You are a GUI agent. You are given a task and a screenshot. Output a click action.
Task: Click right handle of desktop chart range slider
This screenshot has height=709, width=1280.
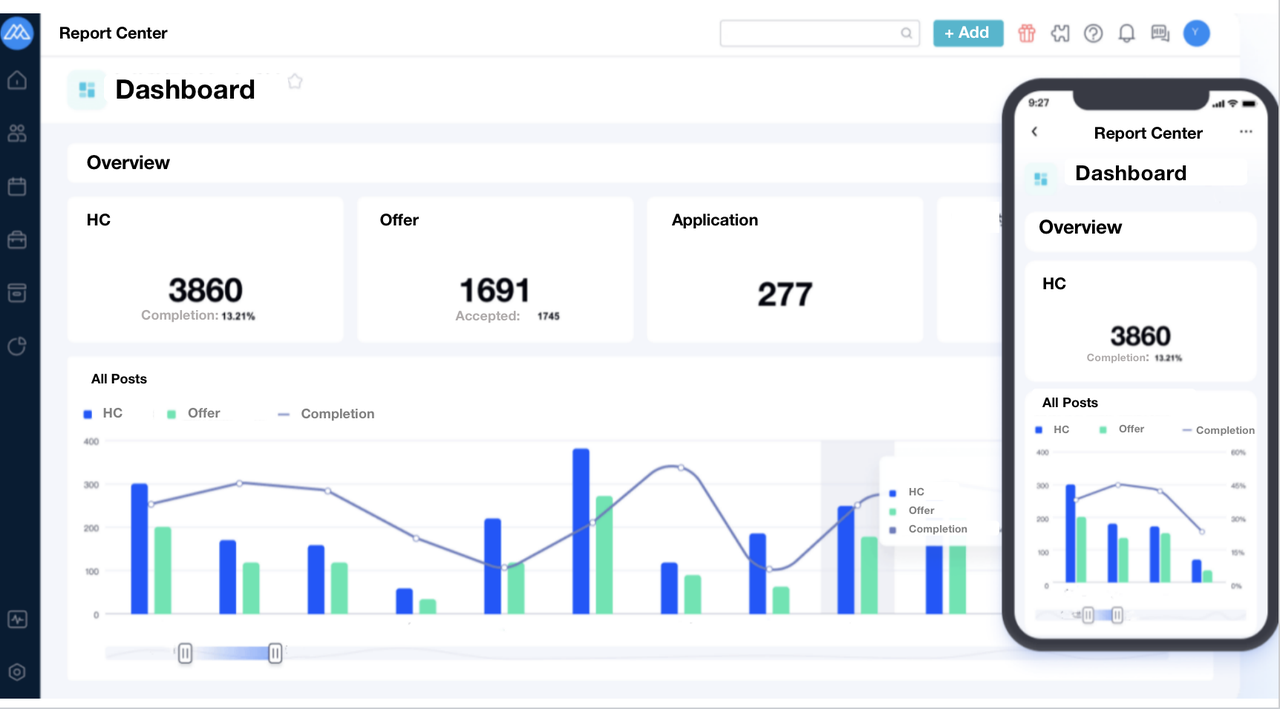[275, 653]
